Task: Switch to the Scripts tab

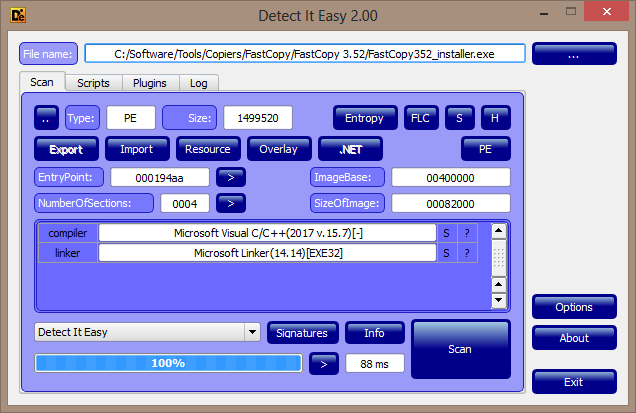Action: (x=93, y=83)
